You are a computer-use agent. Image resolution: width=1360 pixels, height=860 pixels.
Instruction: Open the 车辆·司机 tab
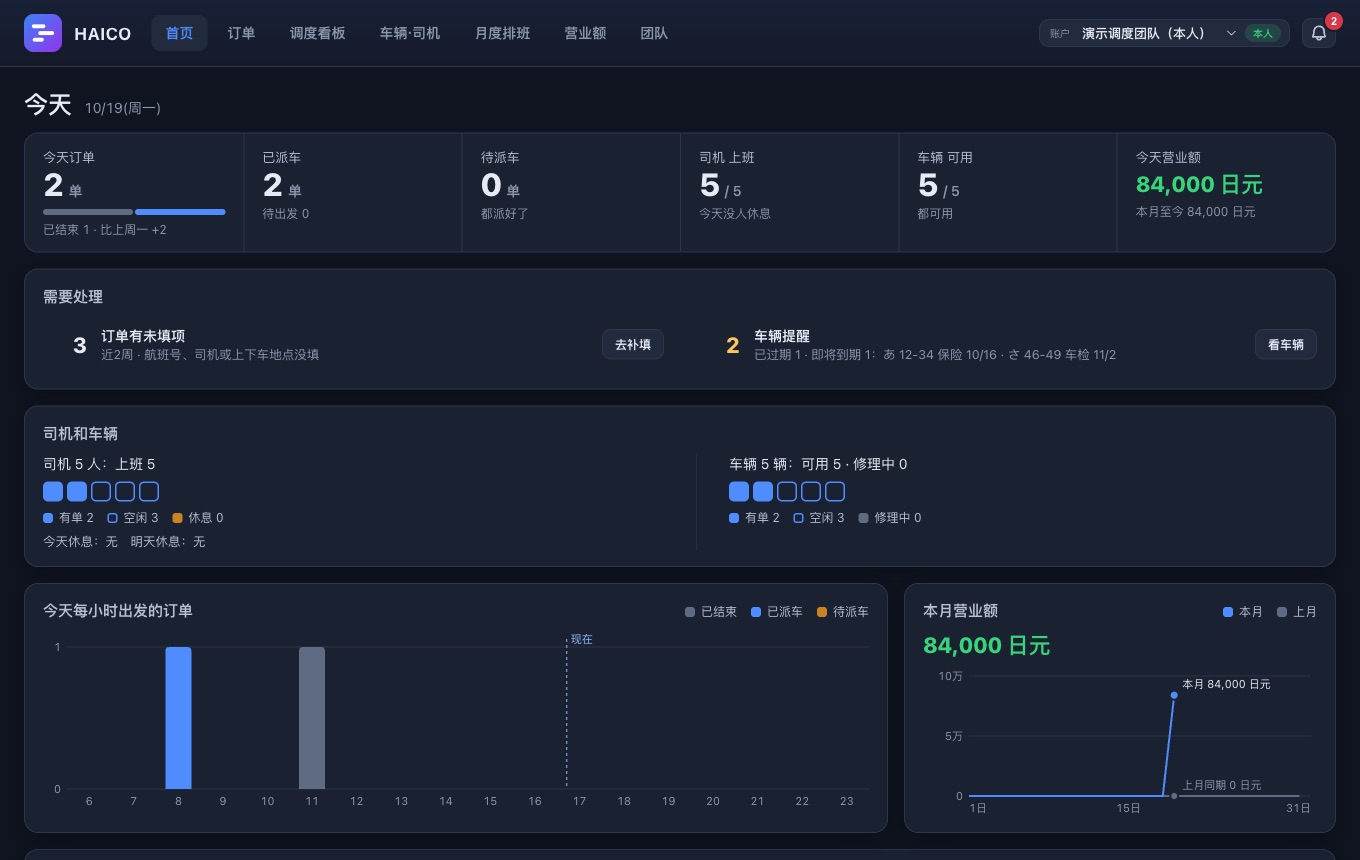tap(410, 33)
